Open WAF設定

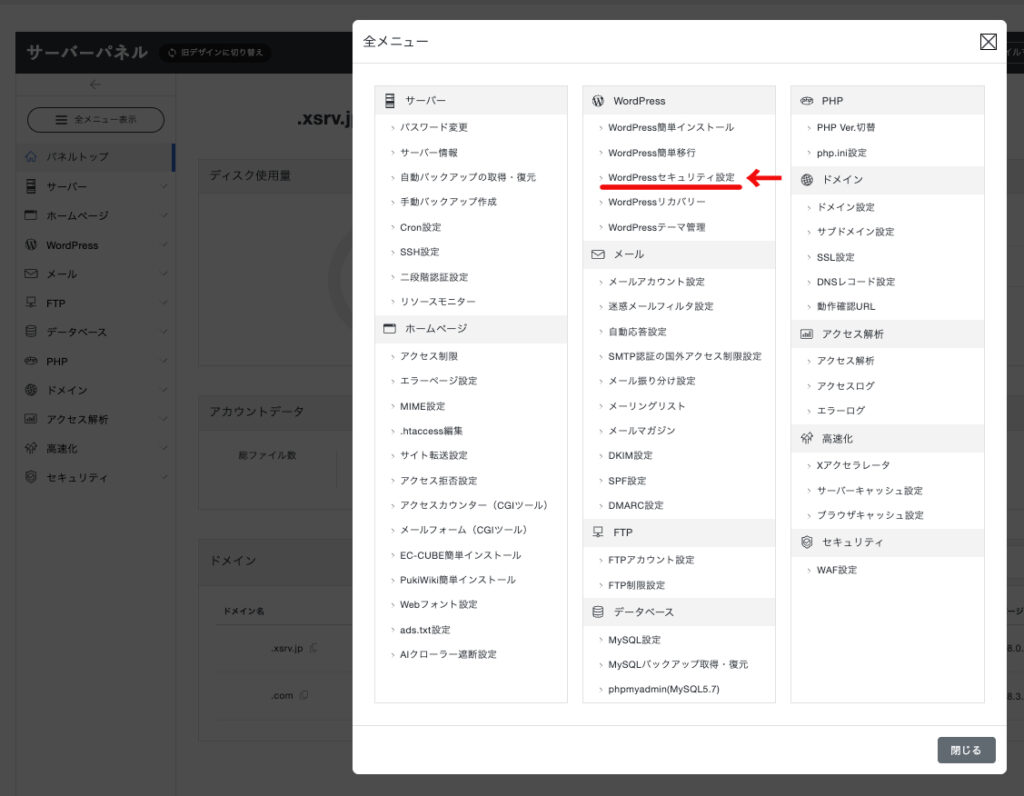pyautogui.click(x=837, y=570)
